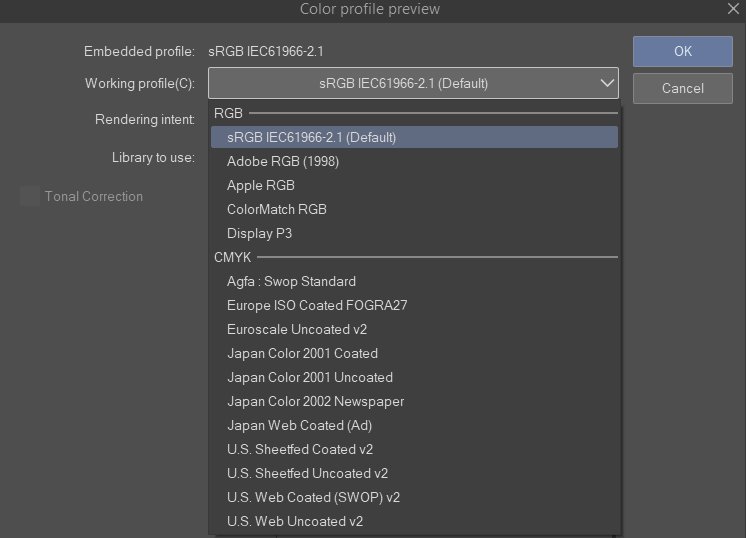The height and width of the screenshot is (538, 746).
Task: Select Agfa : Swop Standard profile
Action: 414,281
